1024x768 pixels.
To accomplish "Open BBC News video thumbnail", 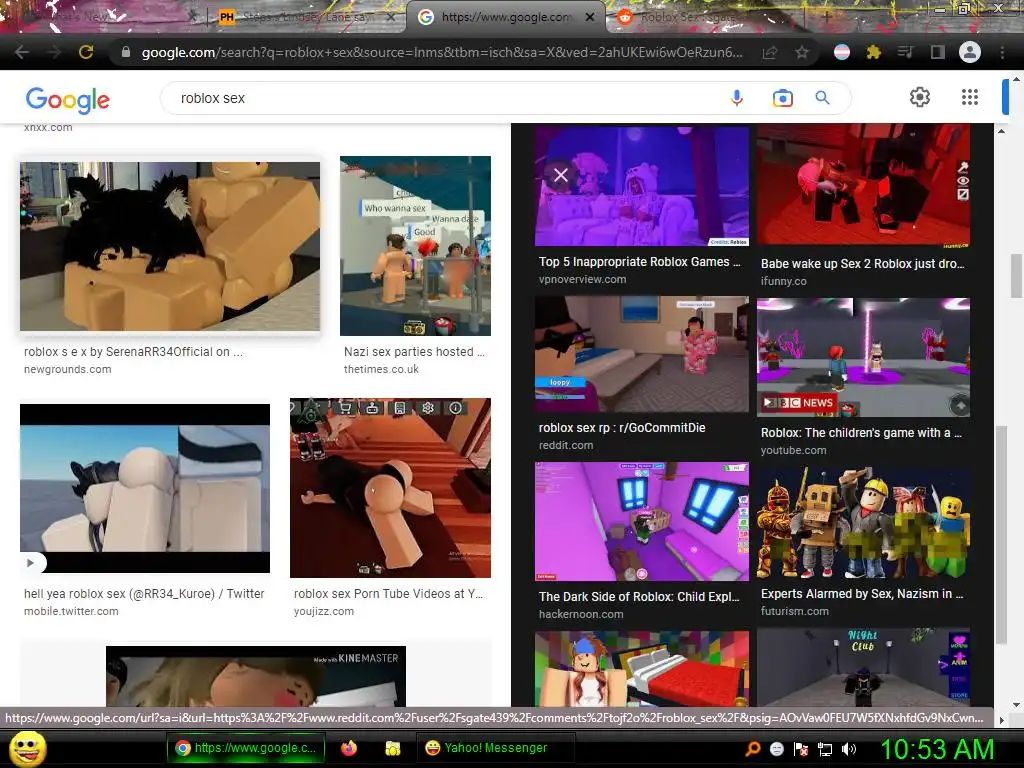I will point(863,357).
